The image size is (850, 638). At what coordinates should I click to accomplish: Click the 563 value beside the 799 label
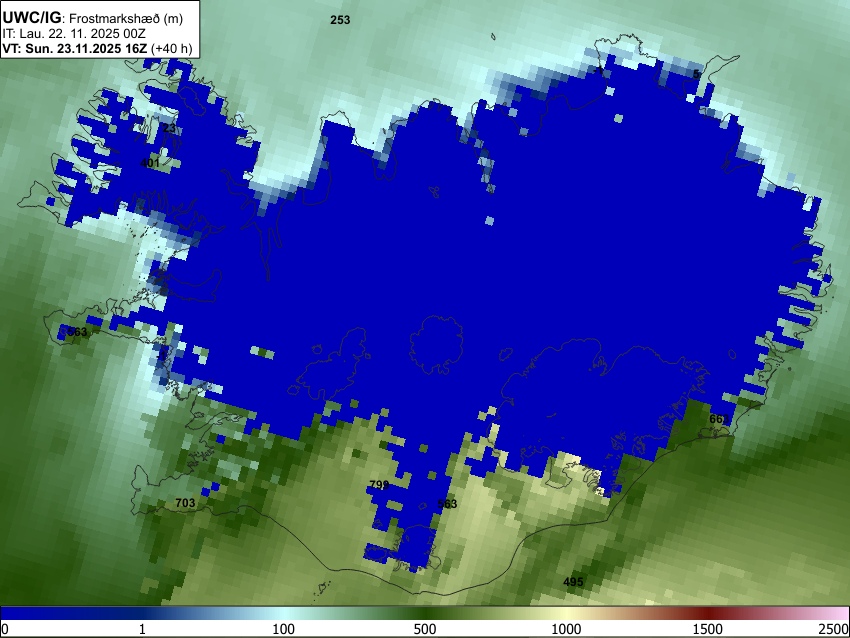(x=447, y=504)
